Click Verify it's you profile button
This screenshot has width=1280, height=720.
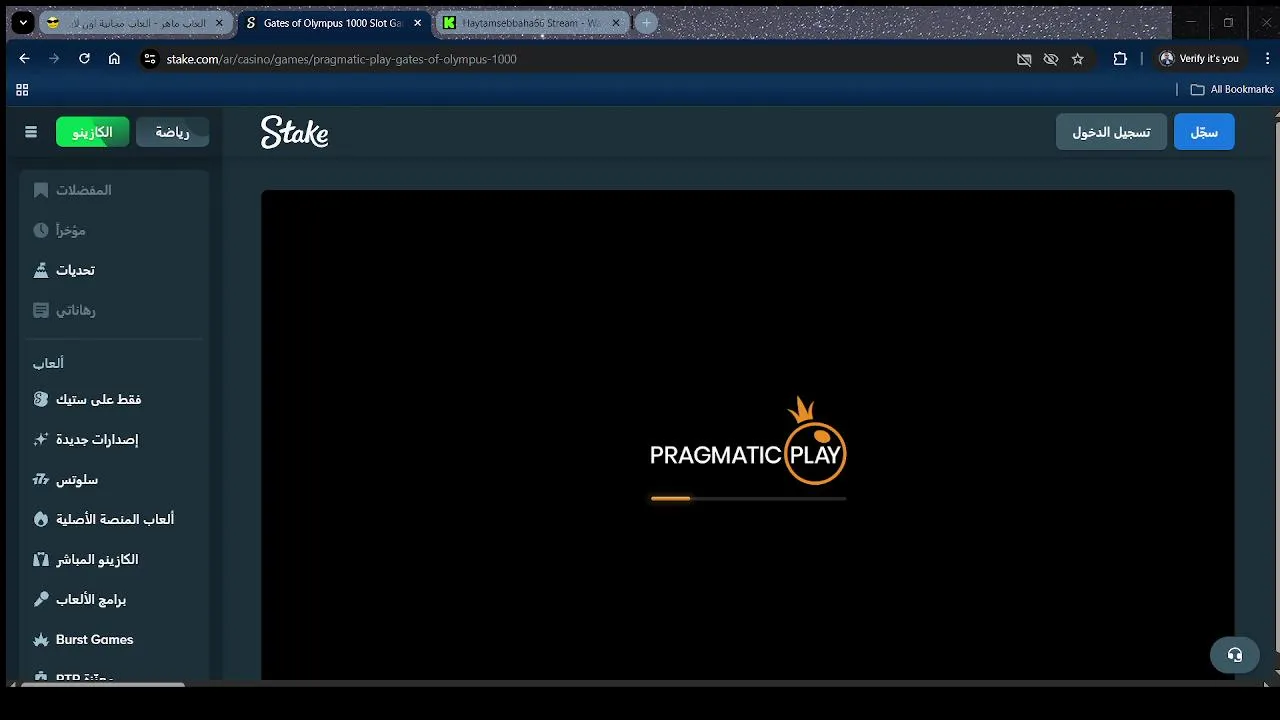(x=1199, y=59)
